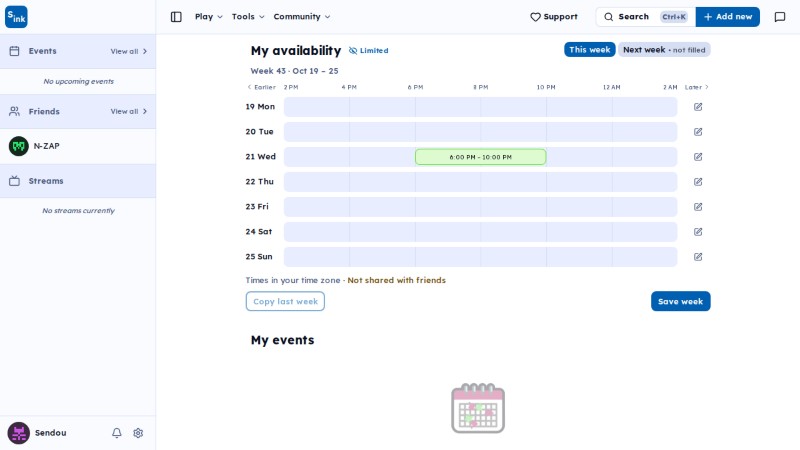Open Sendou user avatar
Viewport: 800px width, 450px height.
pyautogui.click(x=19, y=433)
